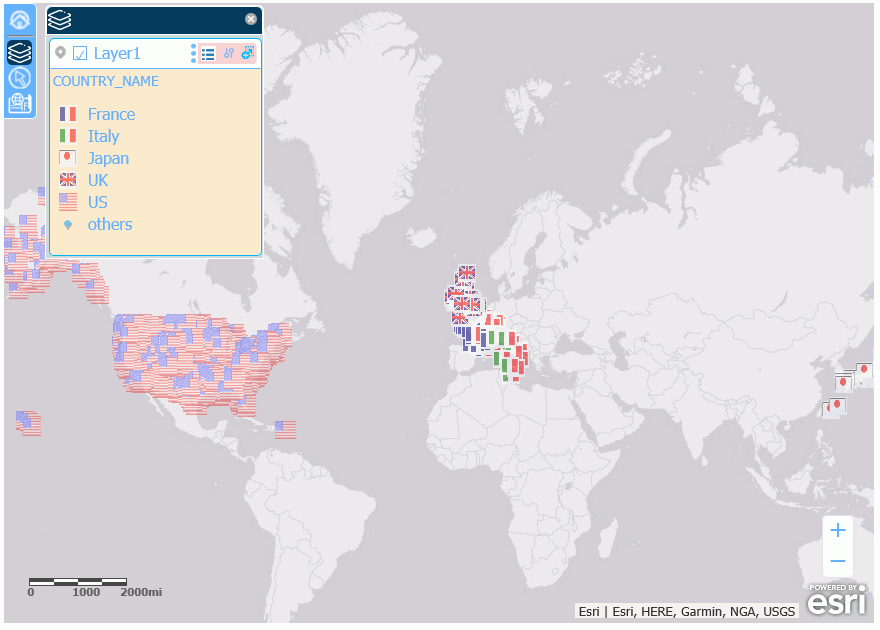Uncheck the Layer1 visibility checkbox
880x630 pixels.
pyautogui.click(x=80, y=53)
